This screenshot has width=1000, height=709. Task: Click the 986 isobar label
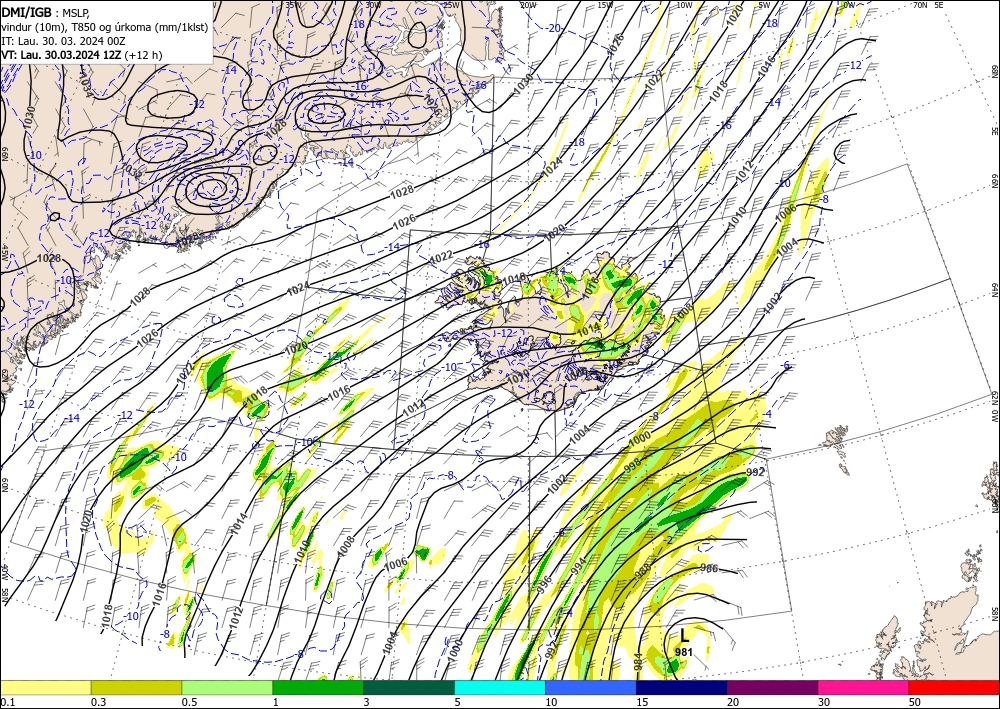coord(709,568)
